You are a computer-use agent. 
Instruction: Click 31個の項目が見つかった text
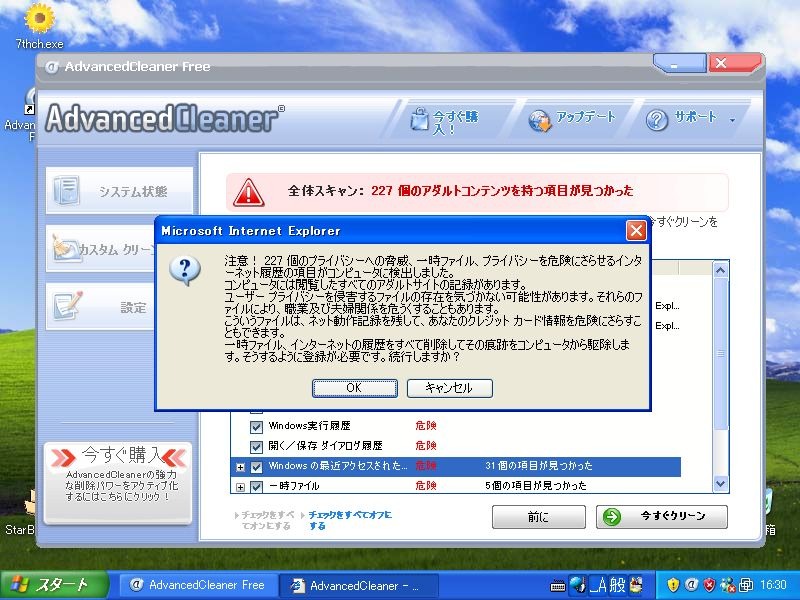point(538,465)
